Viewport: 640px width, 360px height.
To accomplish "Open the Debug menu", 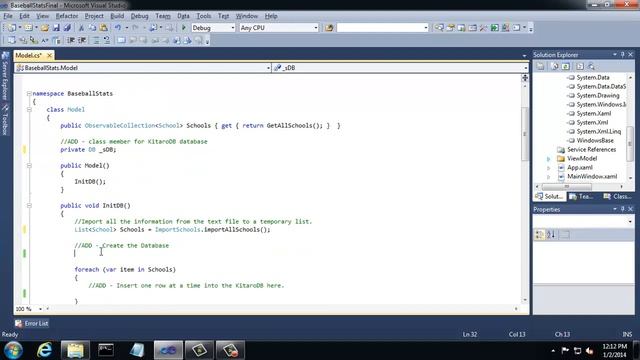I will (139, 16).
